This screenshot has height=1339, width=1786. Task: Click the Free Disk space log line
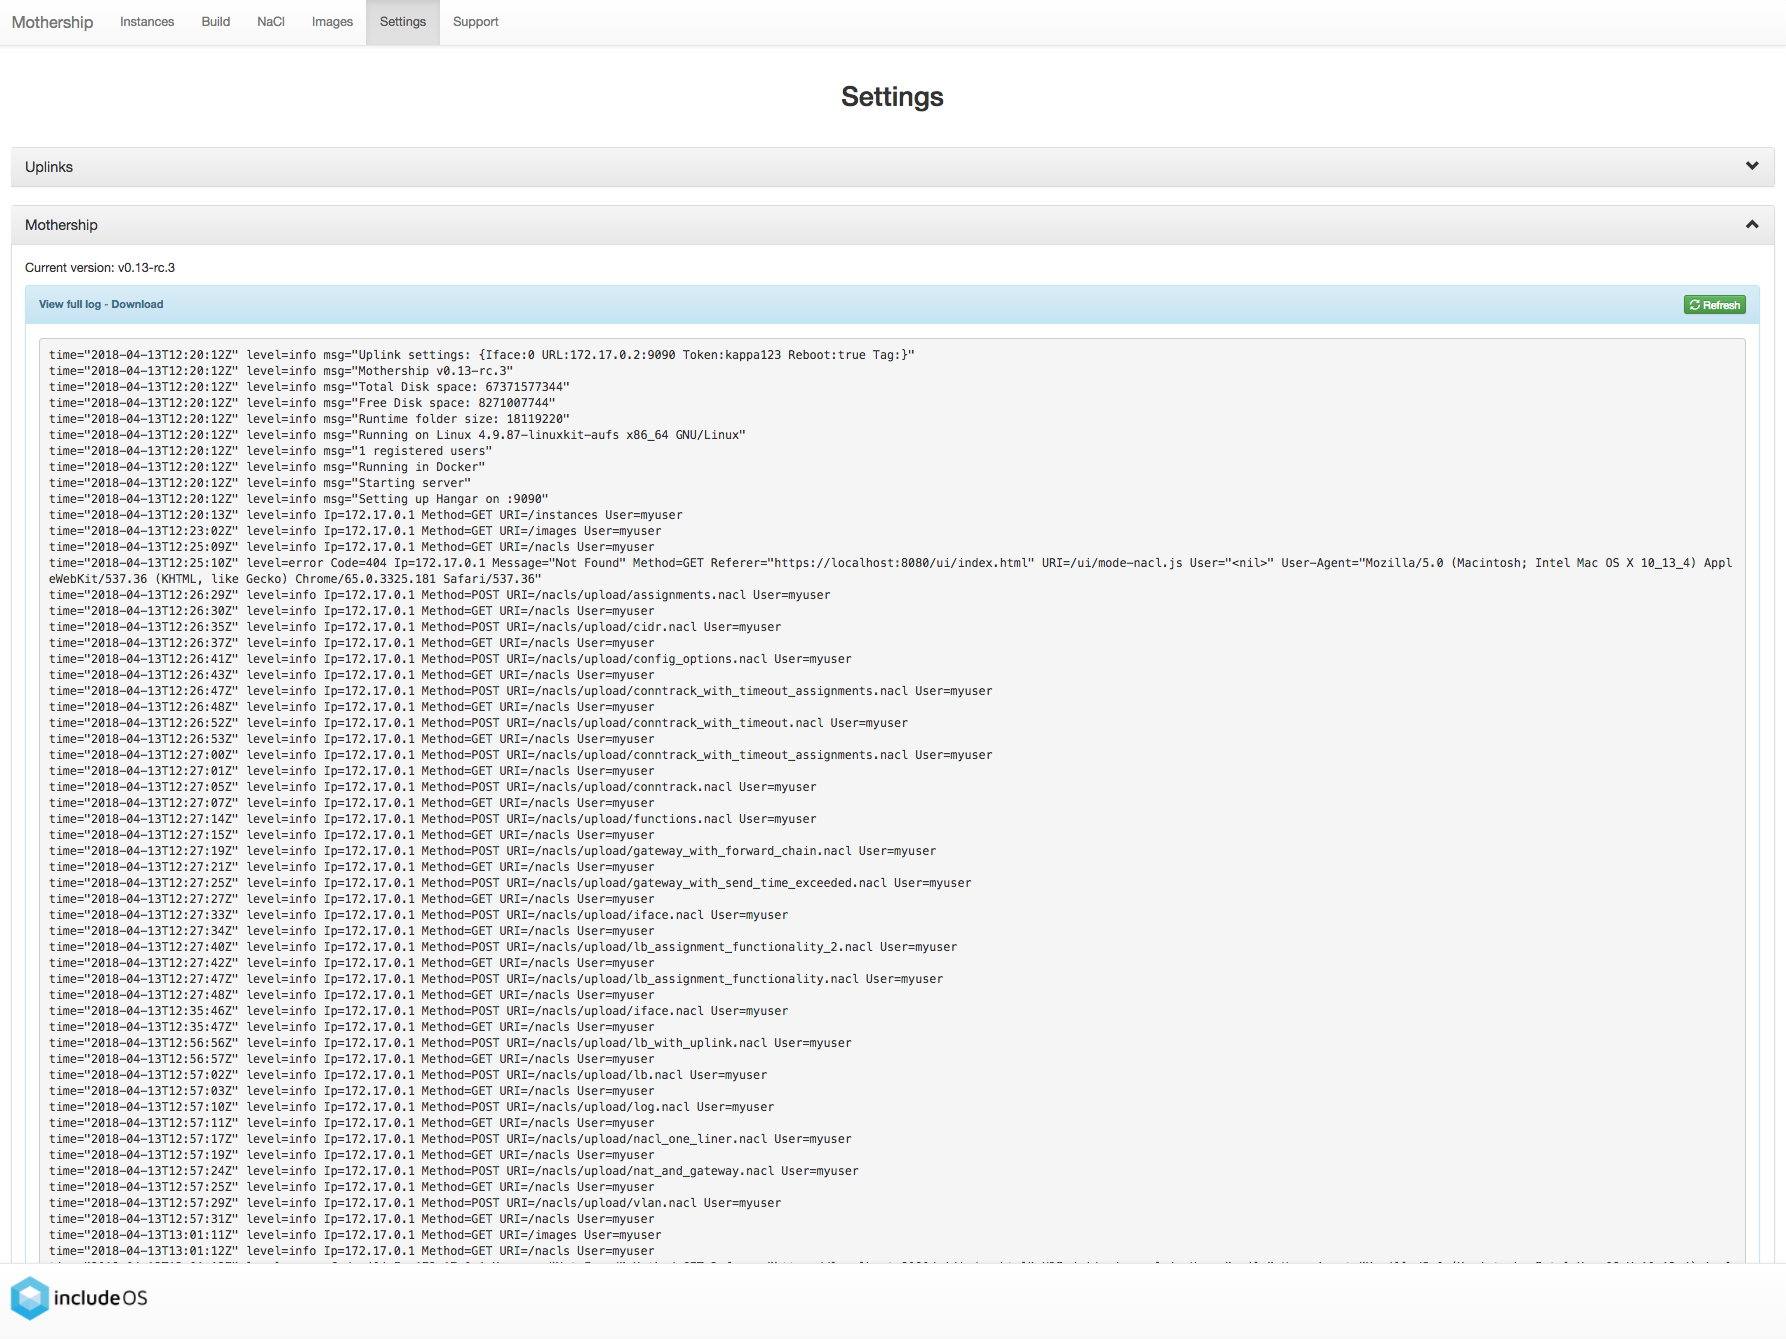pyautogui.click(x=302, y=403)
